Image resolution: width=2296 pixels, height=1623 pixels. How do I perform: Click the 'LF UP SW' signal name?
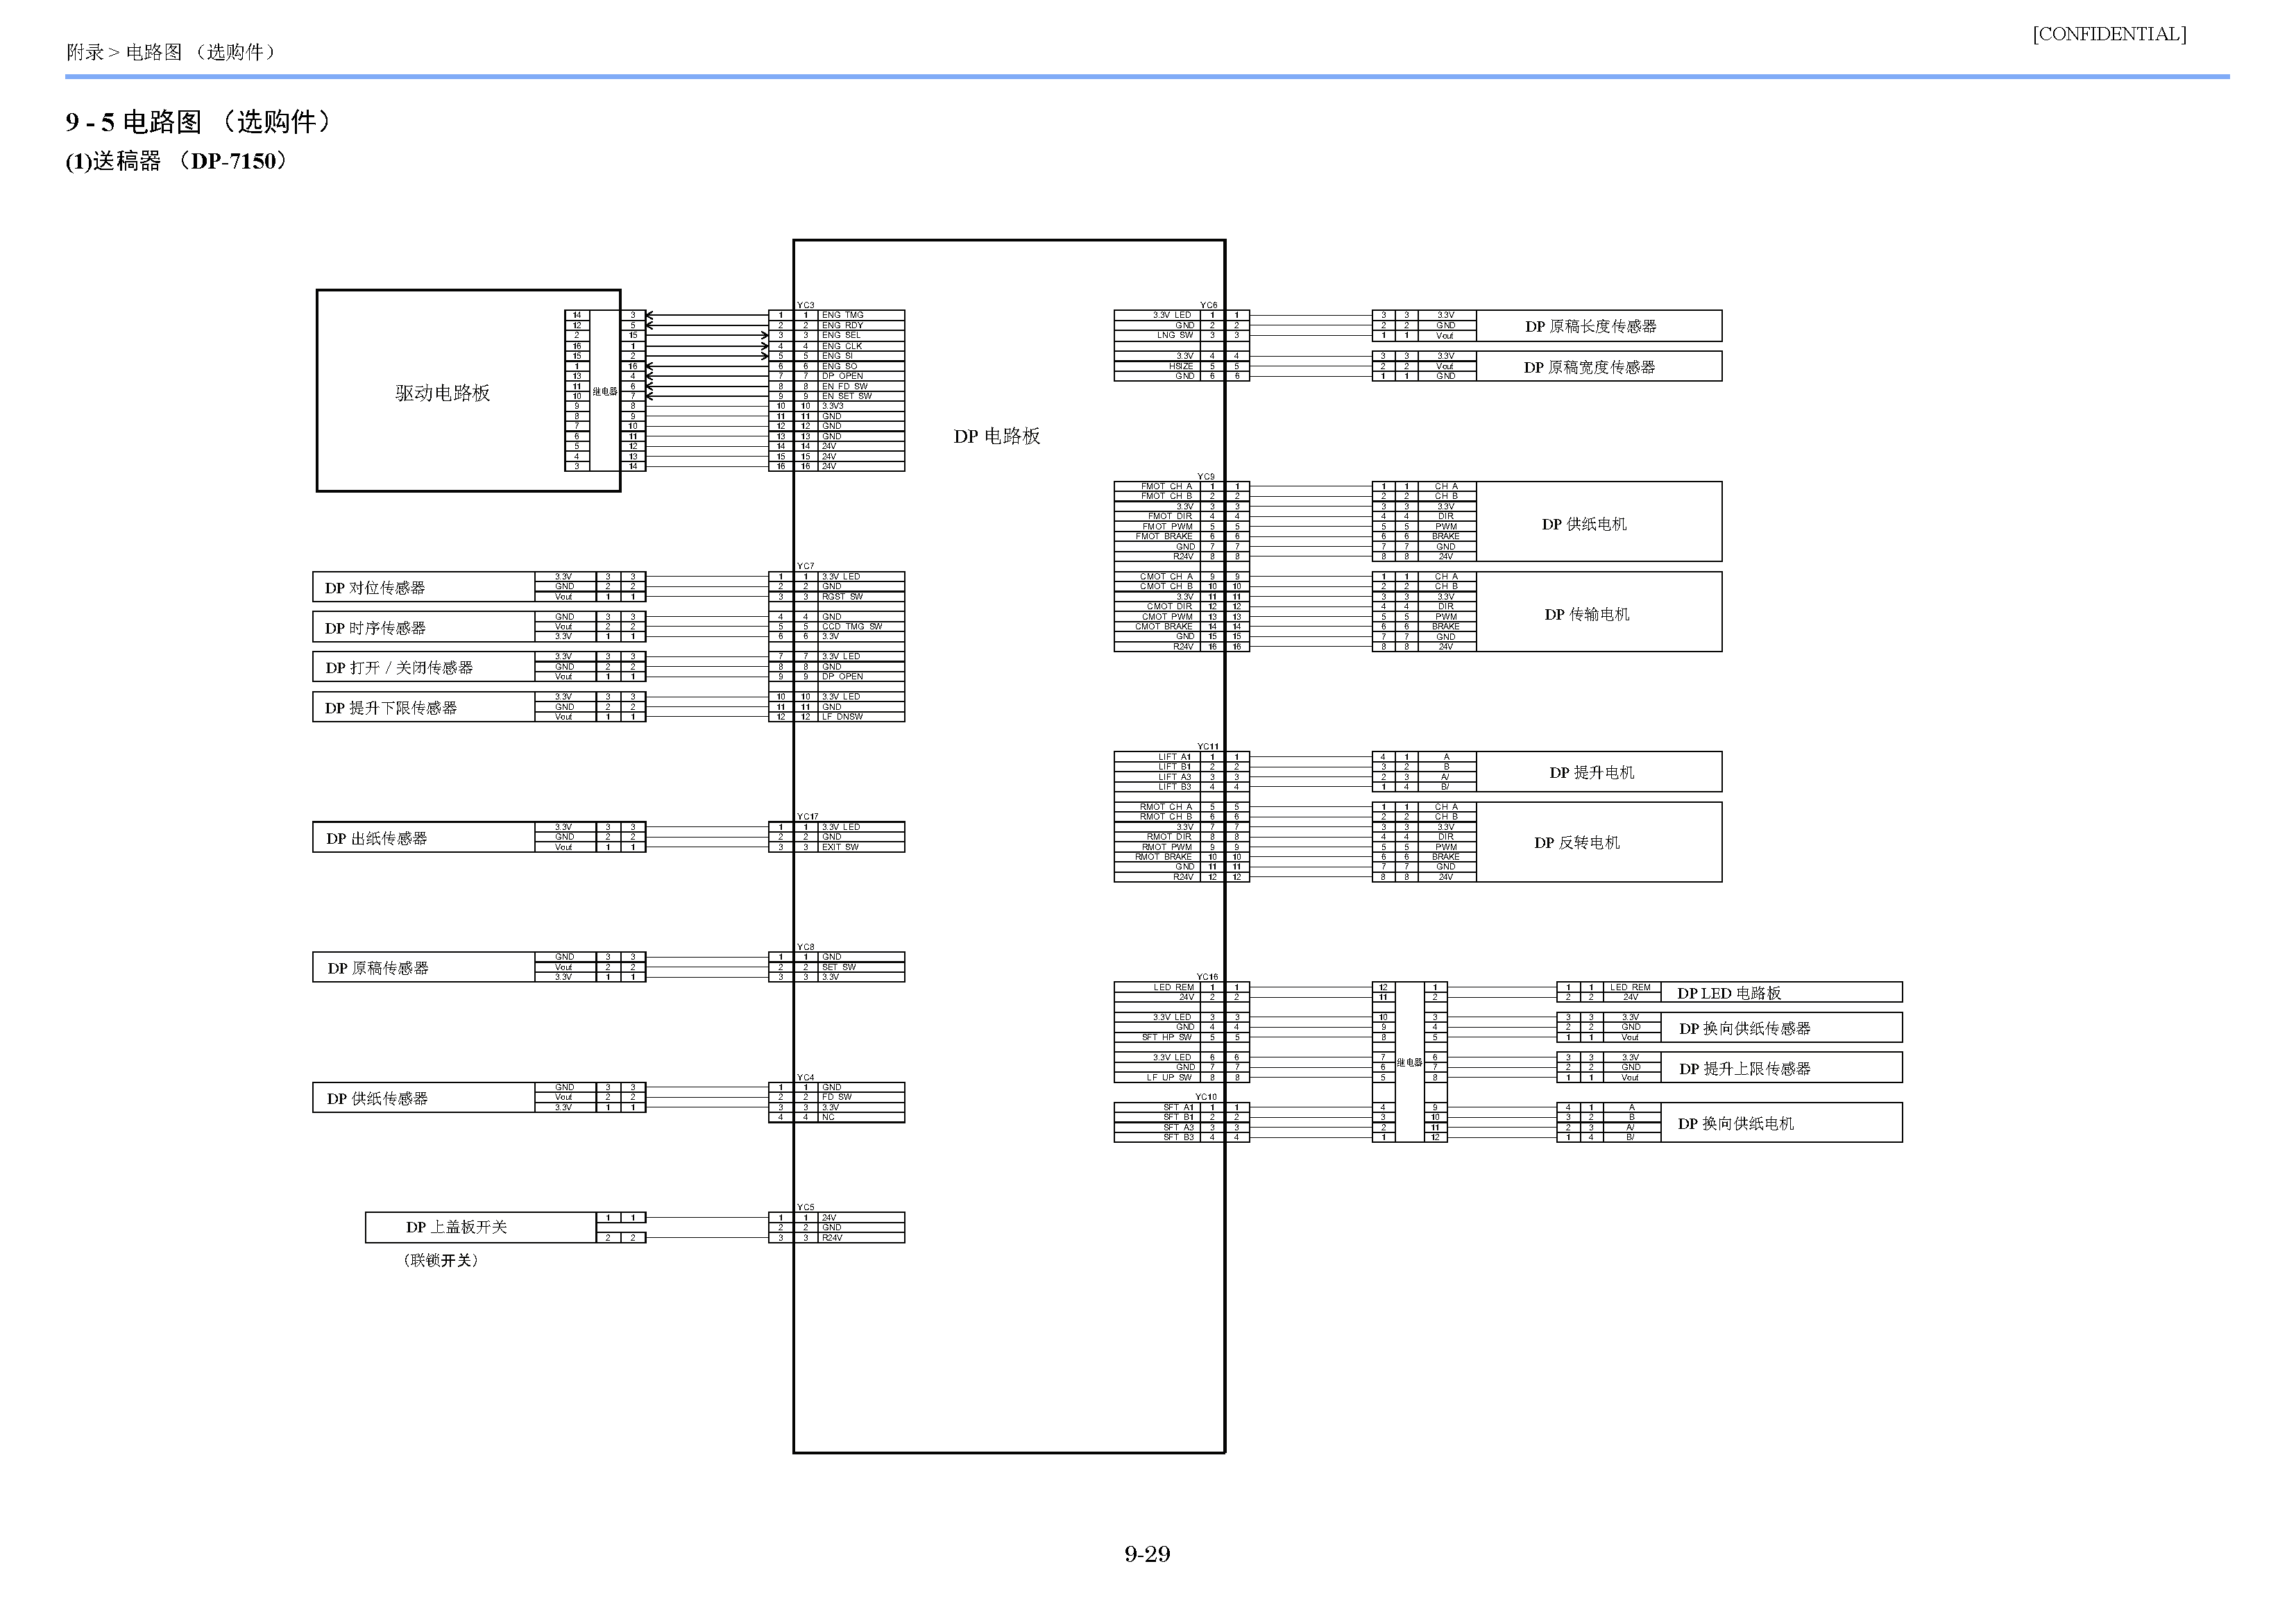click(1170, 1077)
